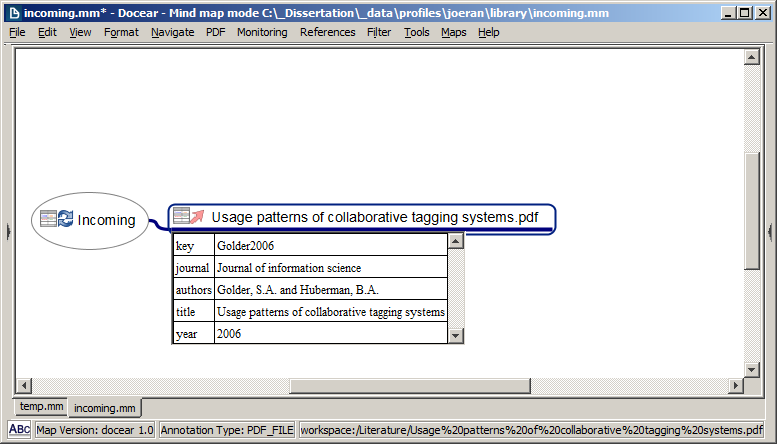Expand the right side panel handle

770,231
